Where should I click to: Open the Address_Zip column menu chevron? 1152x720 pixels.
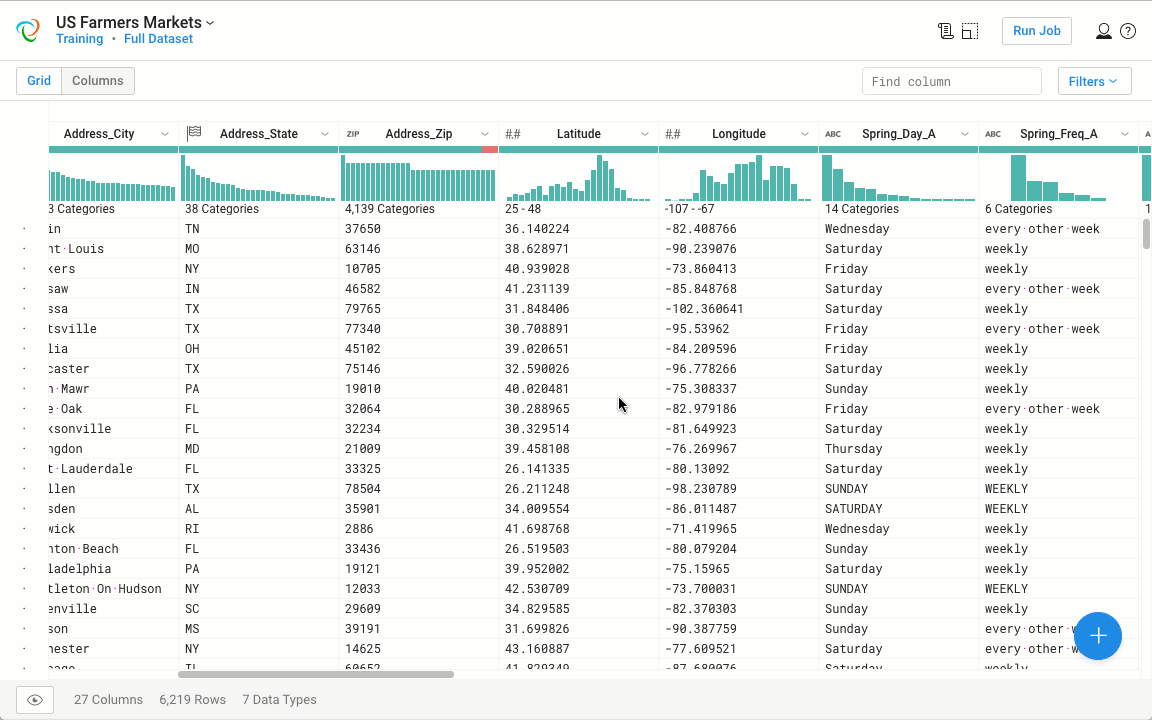pos(485,134)
